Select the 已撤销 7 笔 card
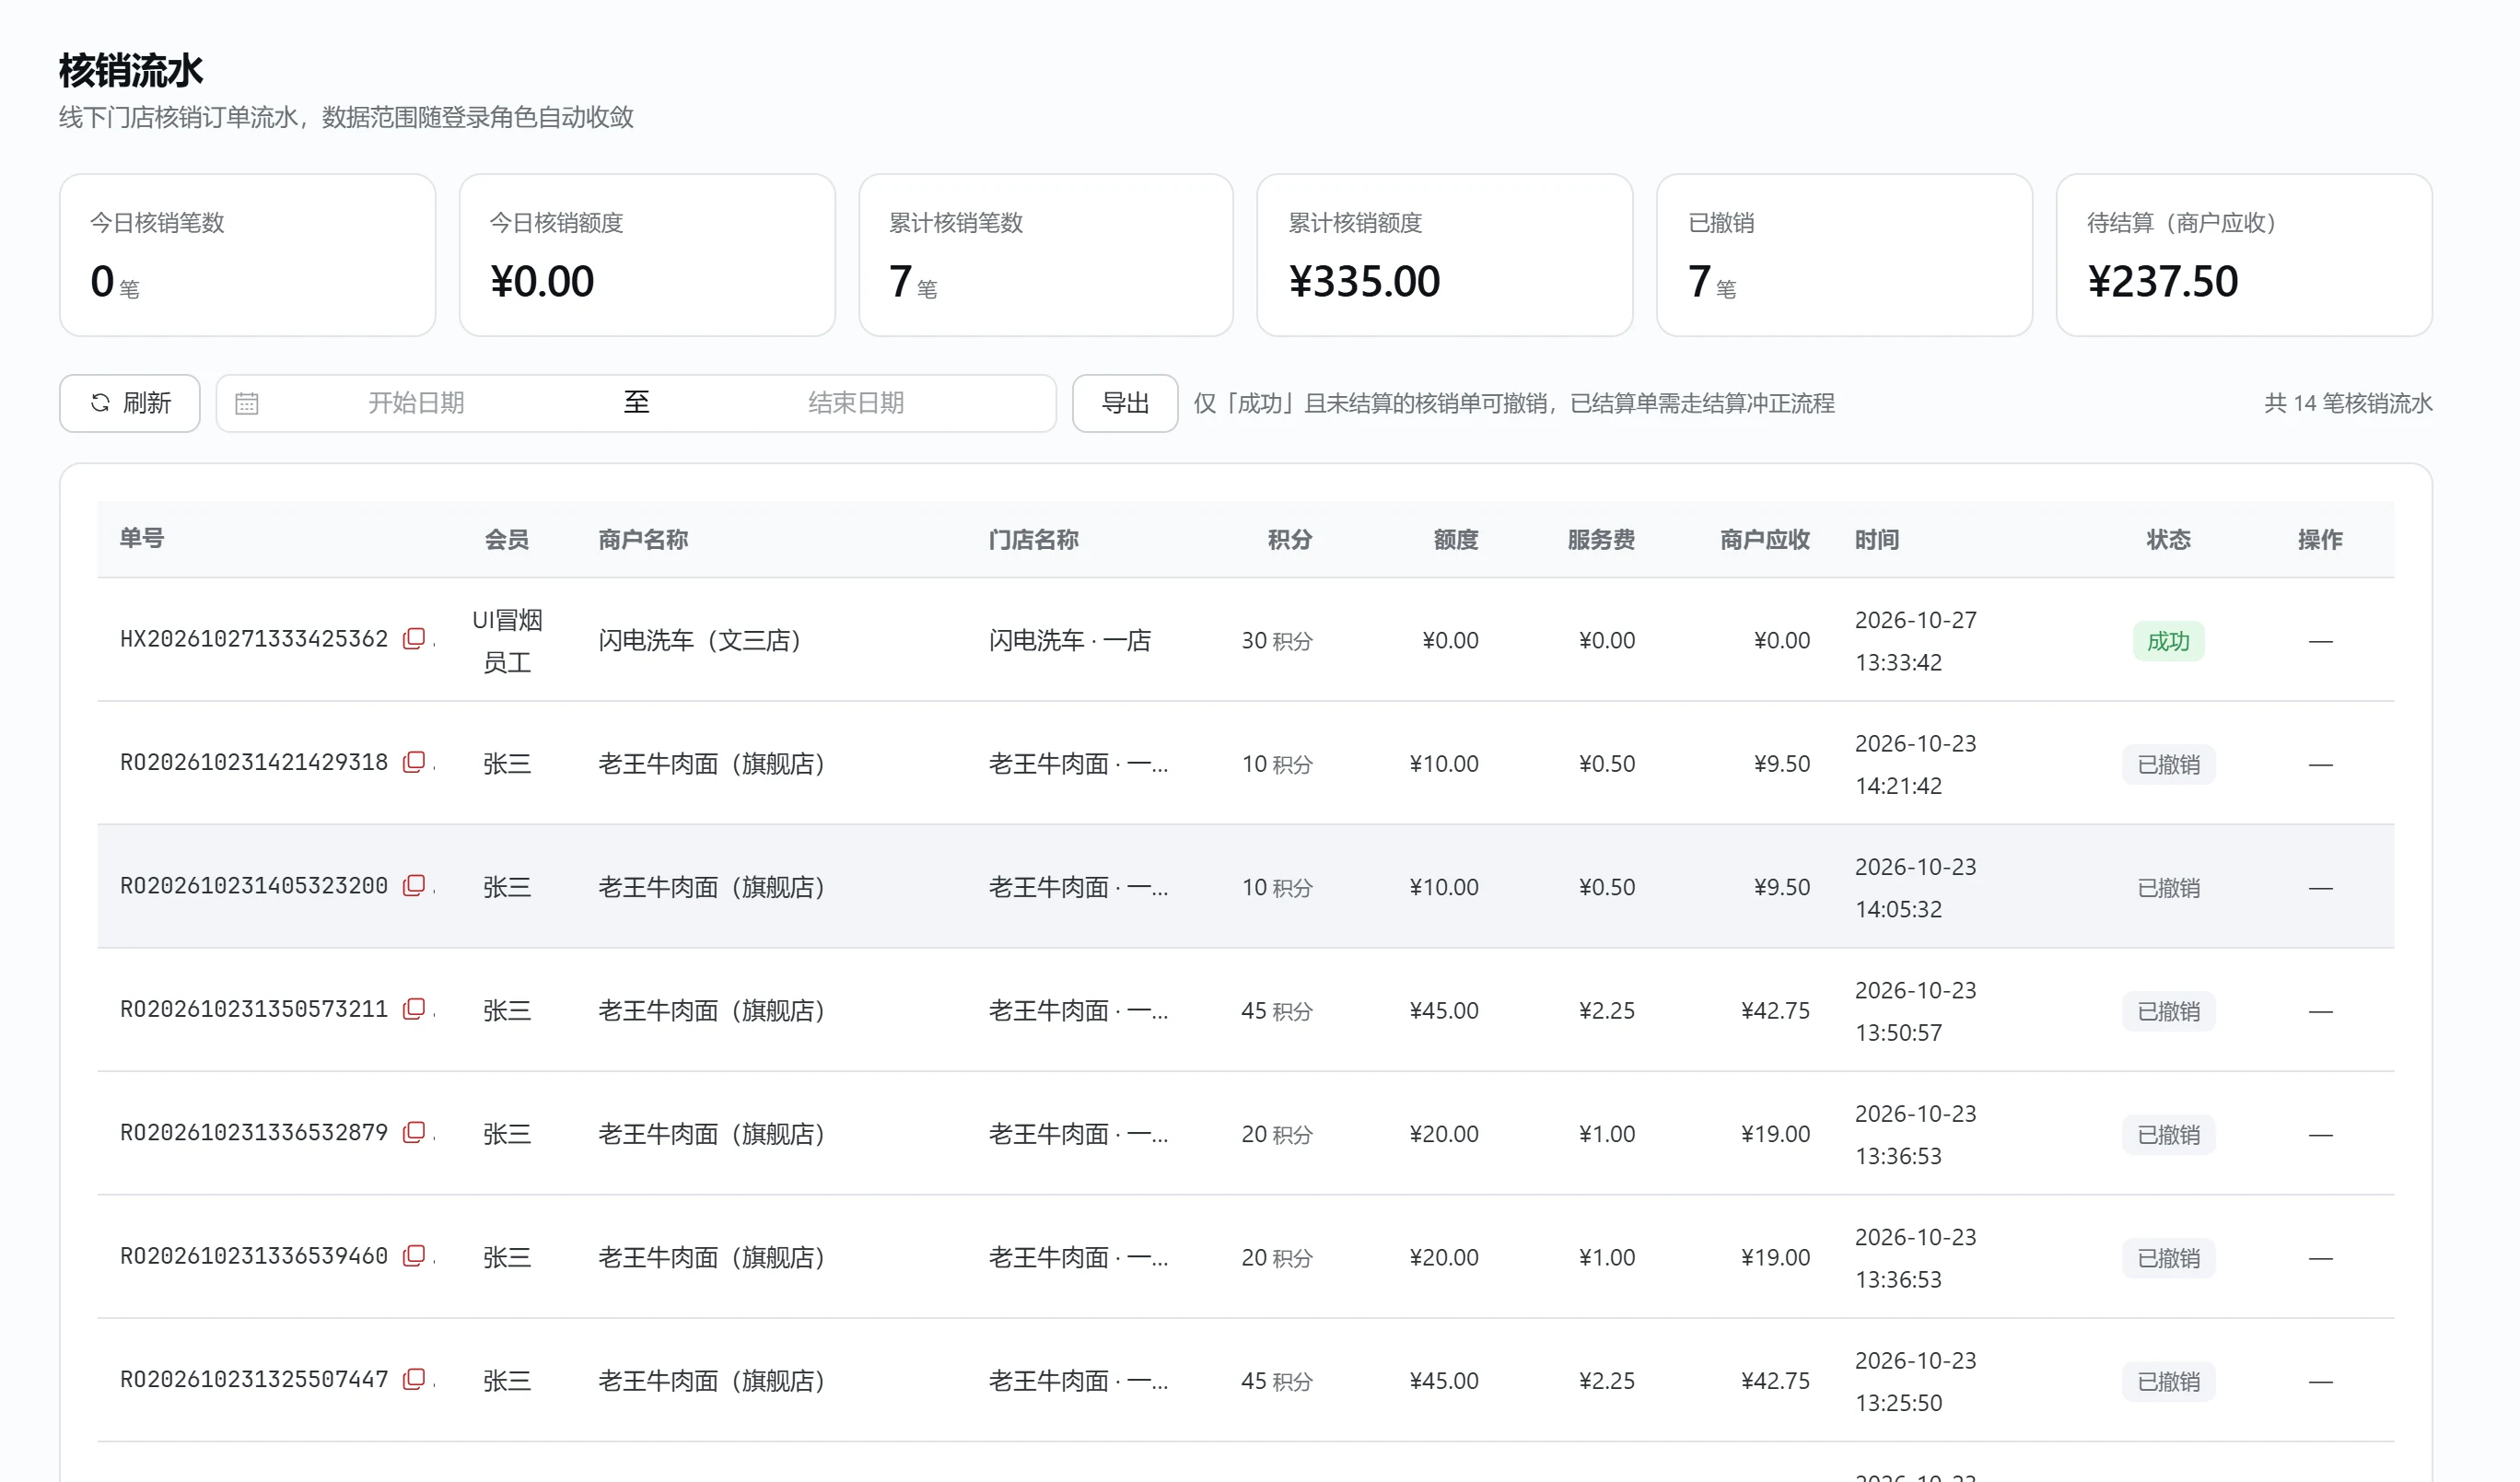Image resolution: width=2520 pixels, height=1482 pixels. click(x=1844, y=255)
